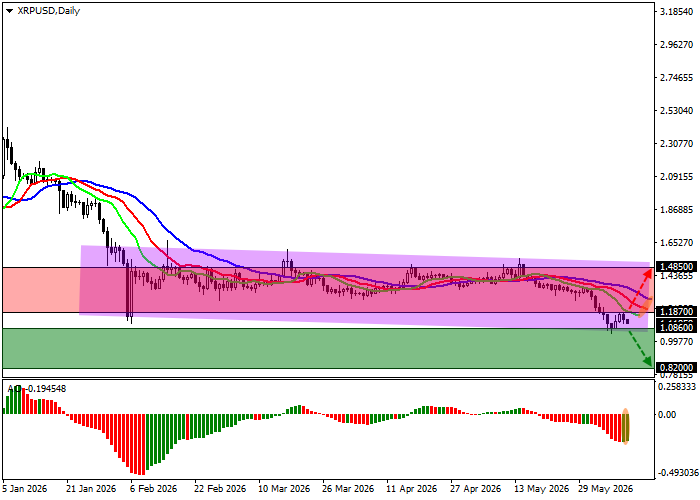The width and height of the screenshot is (700, 500).
Task: Select the 0.82000 price level label
Action: tap(677, 367)
